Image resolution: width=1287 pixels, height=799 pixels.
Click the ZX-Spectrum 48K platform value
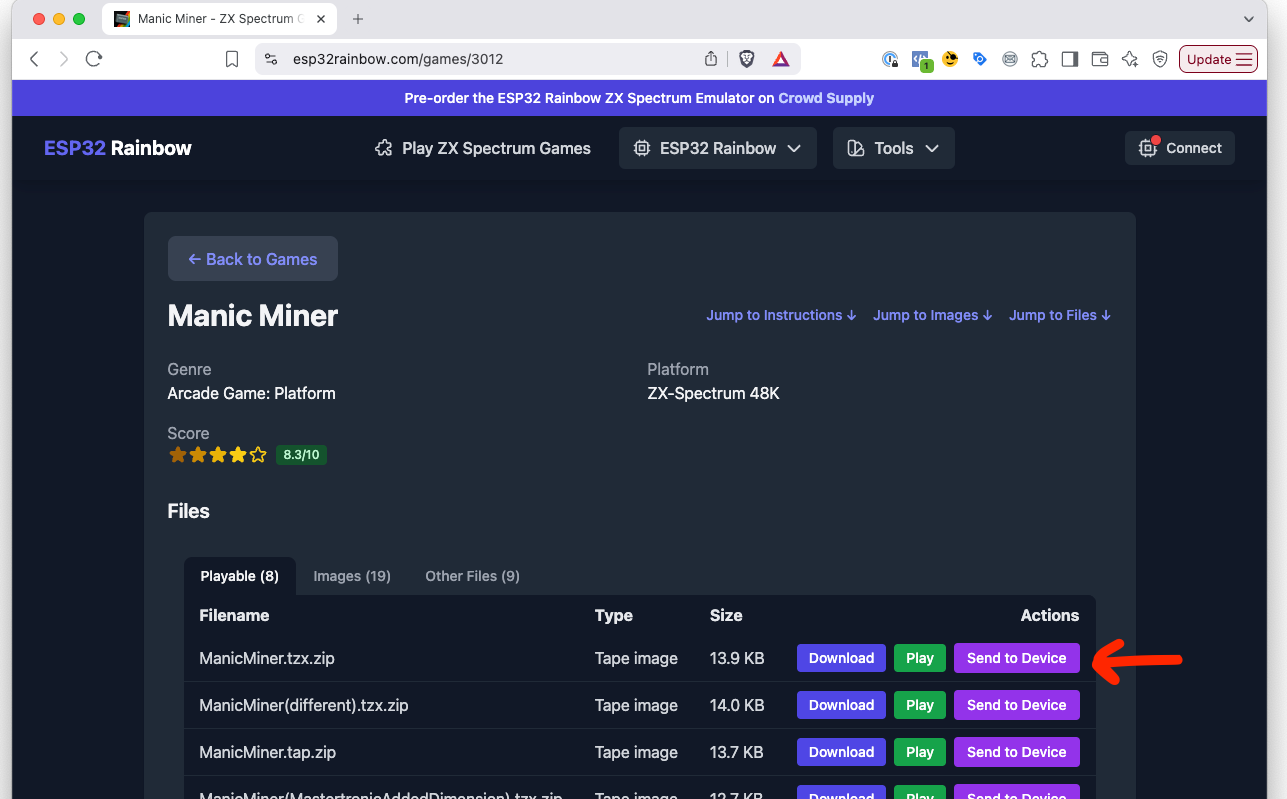713,393
